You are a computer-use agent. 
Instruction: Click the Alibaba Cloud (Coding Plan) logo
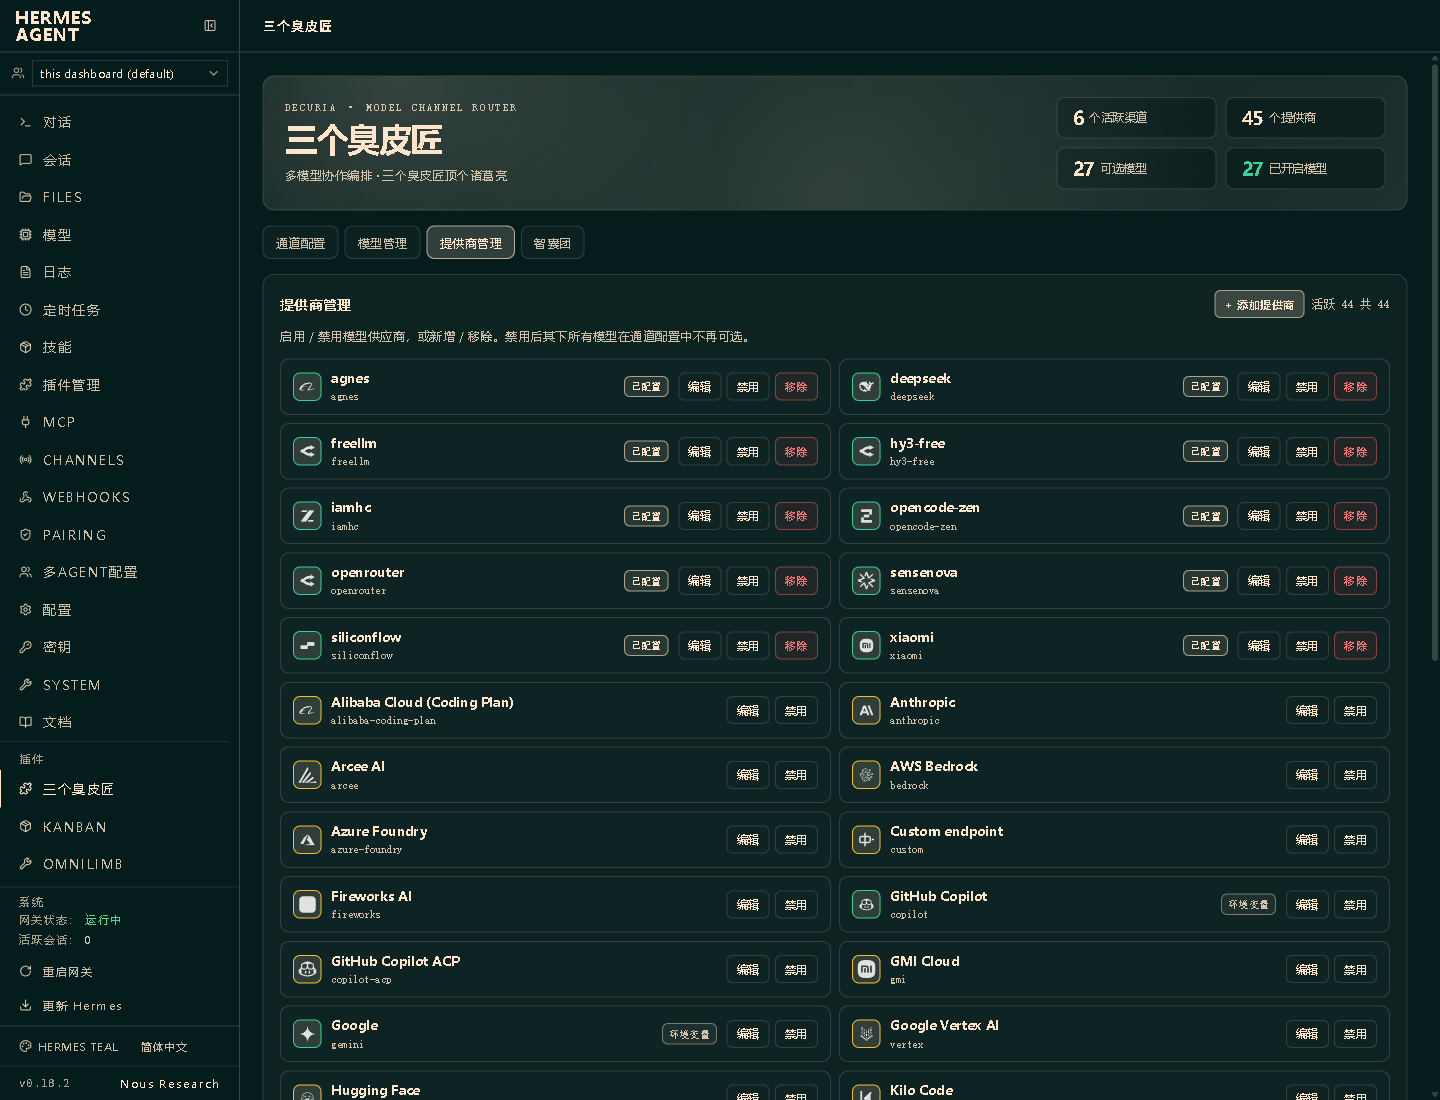pos(307,711)
